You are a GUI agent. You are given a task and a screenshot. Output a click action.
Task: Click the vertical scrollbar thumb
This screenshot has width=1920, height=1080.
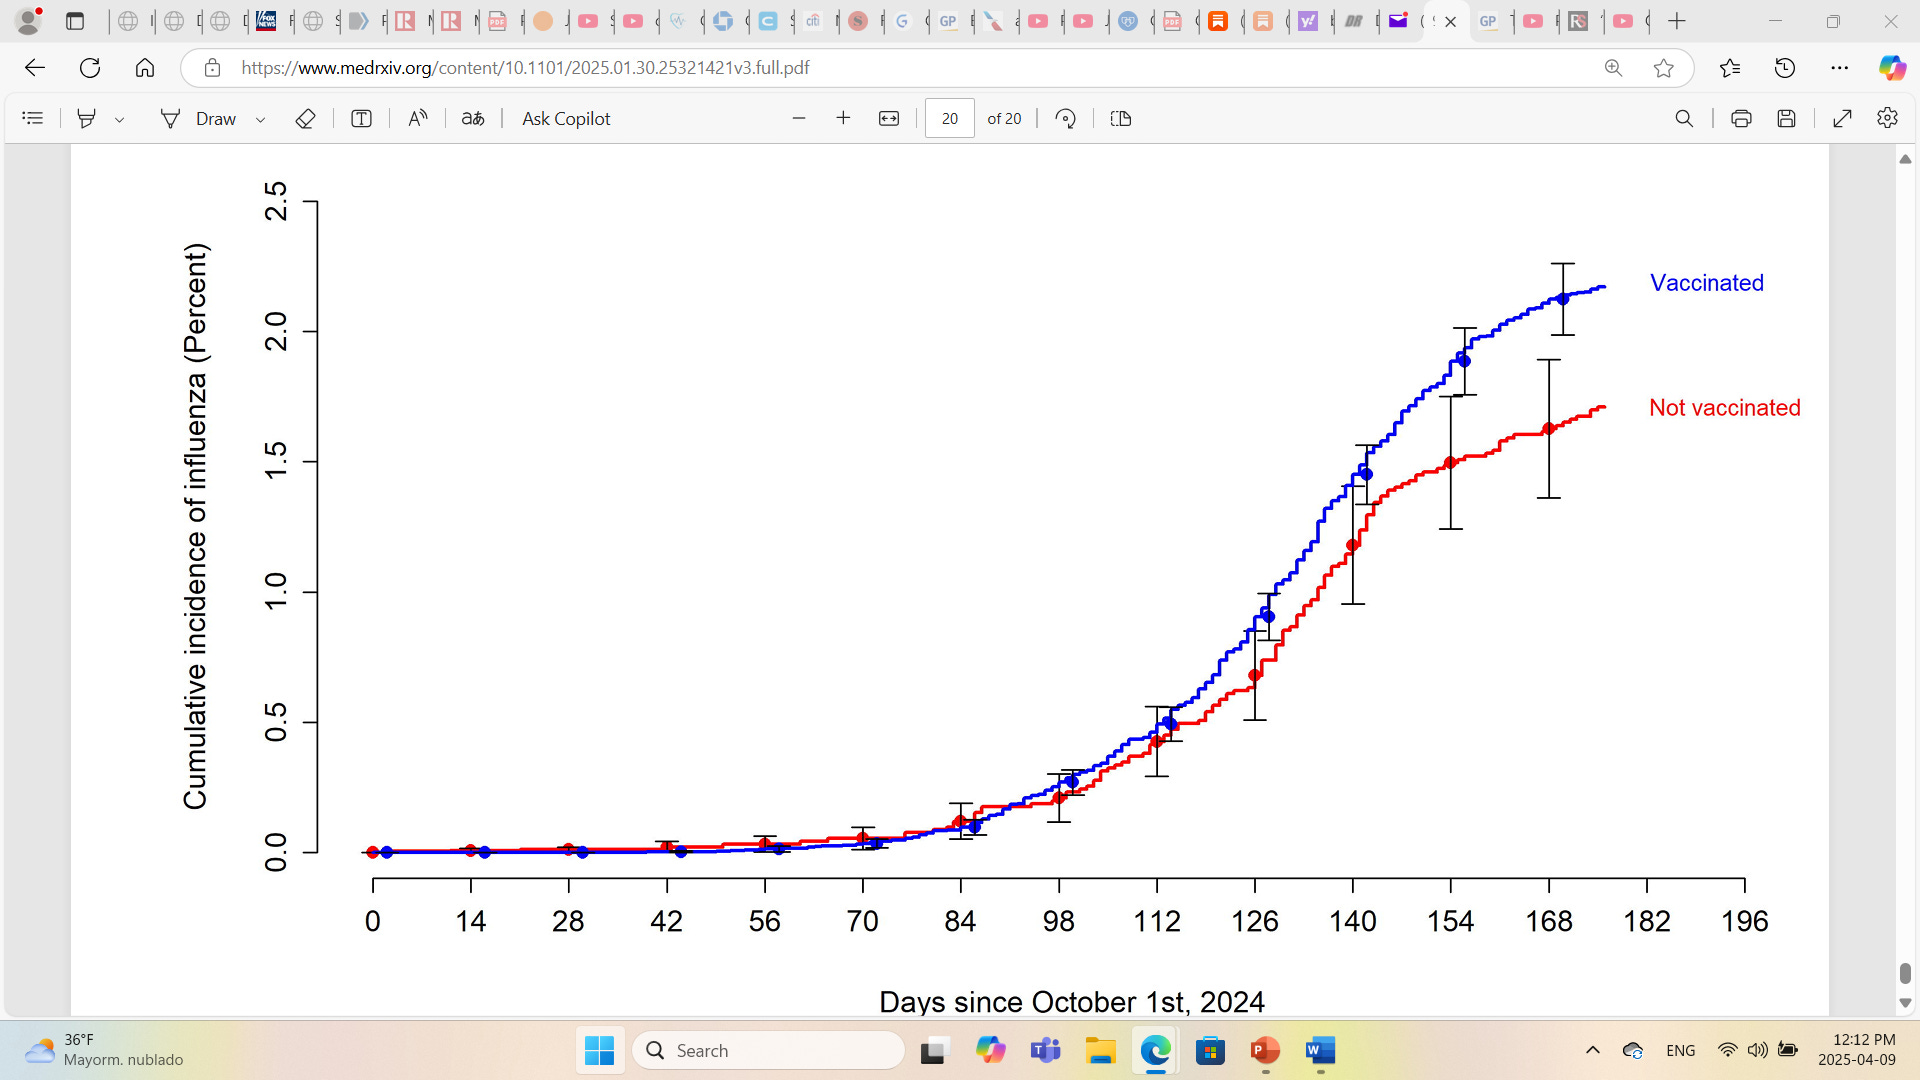click(x=1905, y=973)
